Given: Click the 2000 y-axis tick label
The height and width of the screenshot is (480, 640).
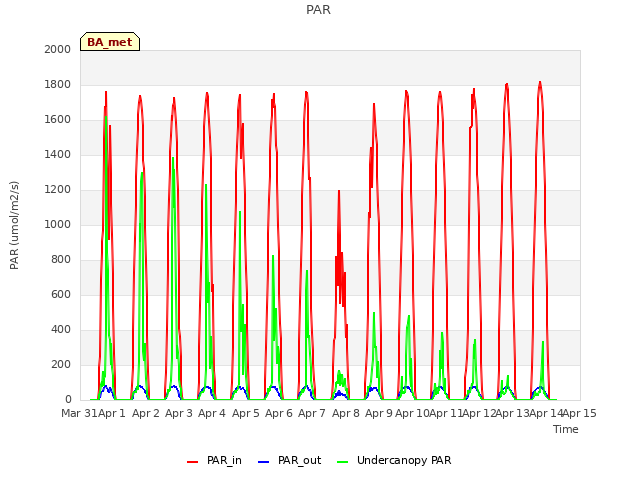Looking at the screenshot, I should click(58, 49).
